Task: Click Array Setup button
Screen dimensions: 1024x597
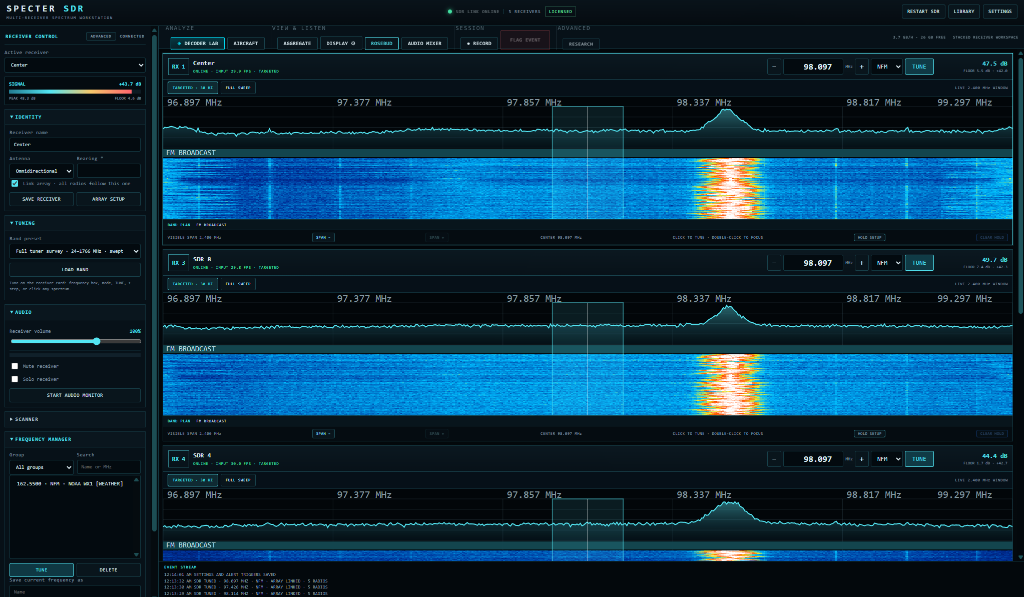Action: [x=108, y=199]
